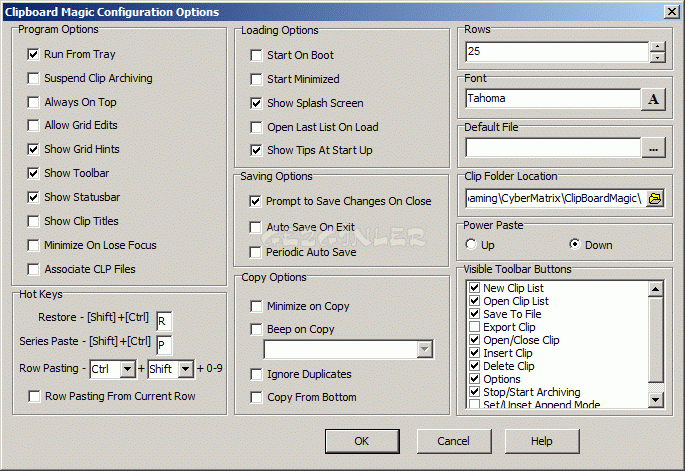Open the Ctrl row pasting dropdown
The image size is (685, 471).
pyautogui.click(x=128, y=369)
